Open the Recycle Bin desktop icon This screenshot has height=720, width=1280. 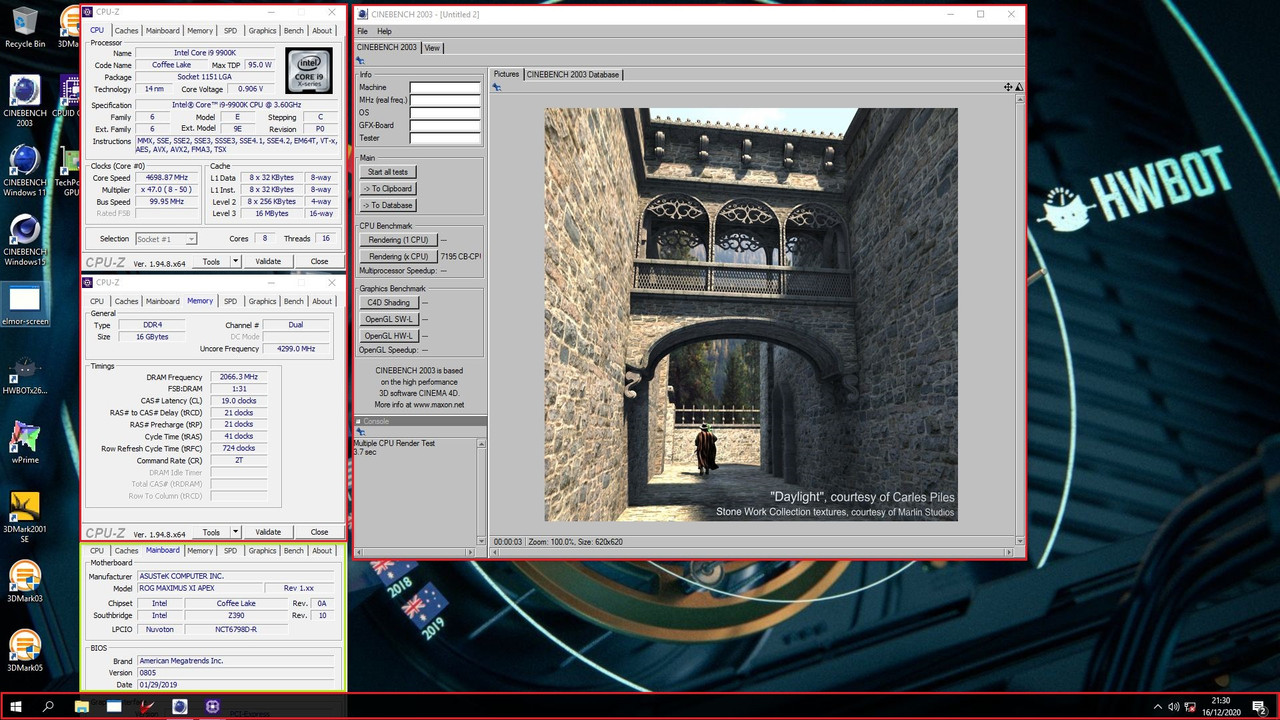click(24, 27)
